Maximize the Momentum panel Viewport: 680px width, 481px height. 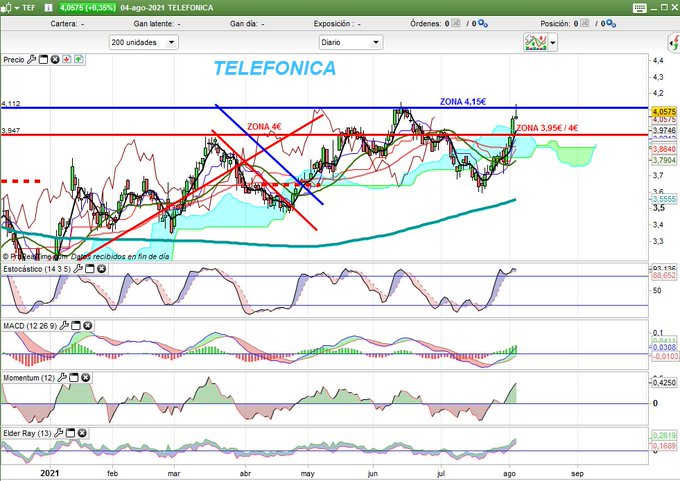tap(74, 378)
